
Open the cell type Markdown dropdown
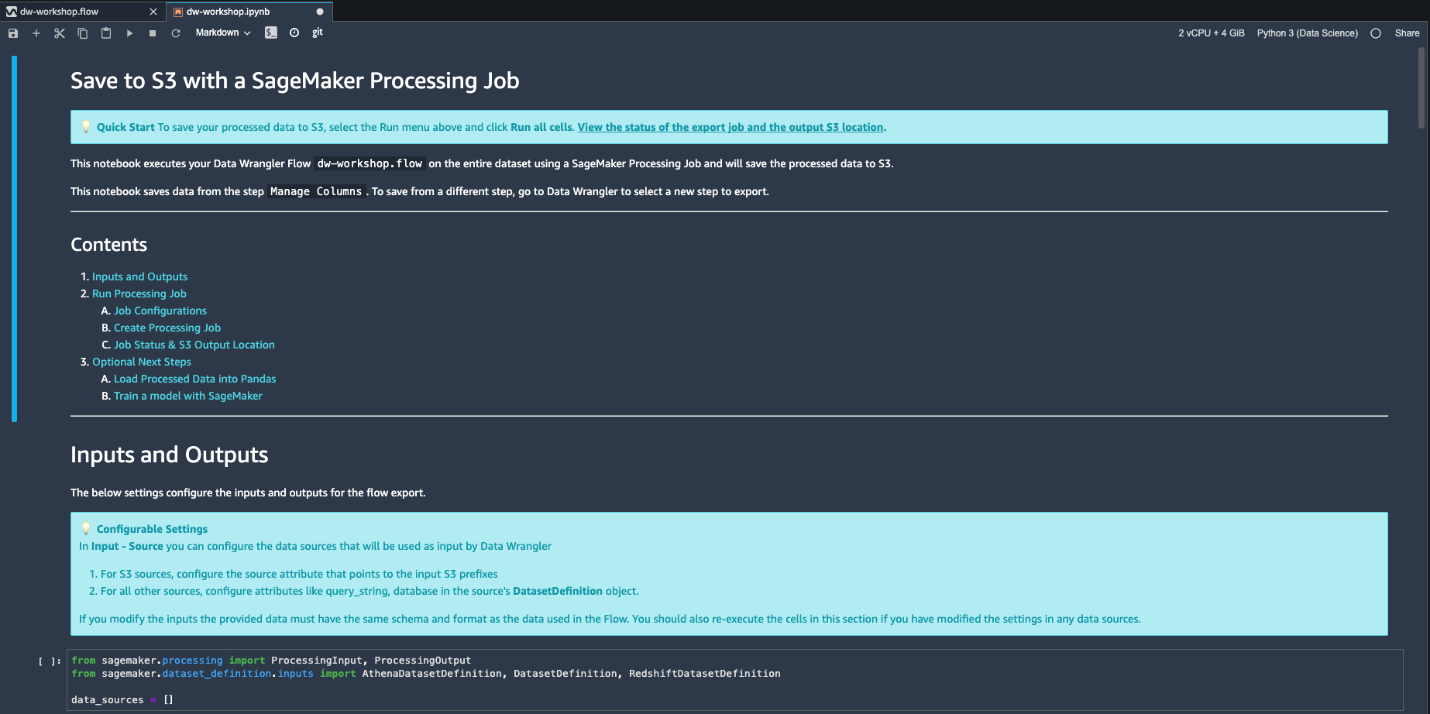tap(223, 33)
